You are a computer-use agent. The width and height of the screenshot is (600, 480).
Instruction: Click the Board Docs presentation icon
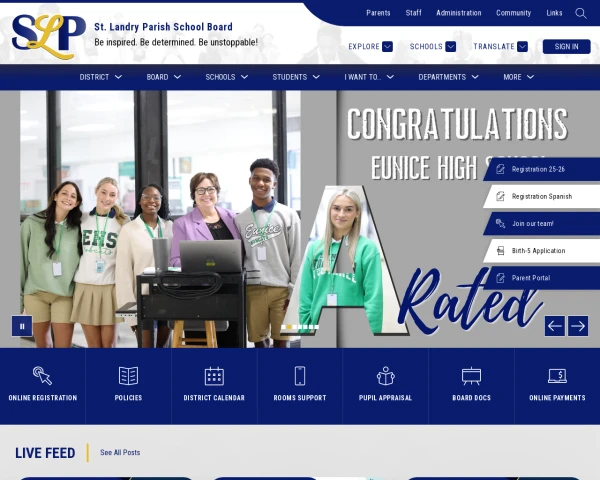471,376
